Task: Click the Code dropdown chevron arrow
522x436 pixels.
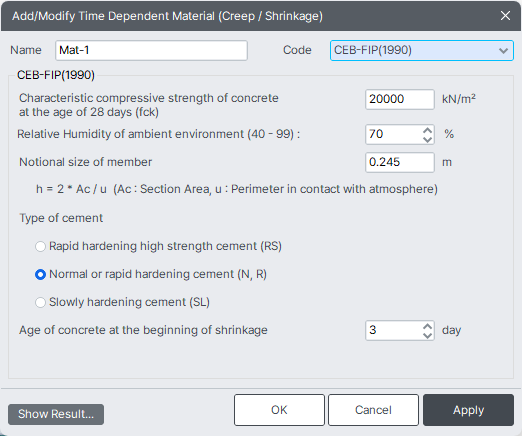Action: pos(503,51)
